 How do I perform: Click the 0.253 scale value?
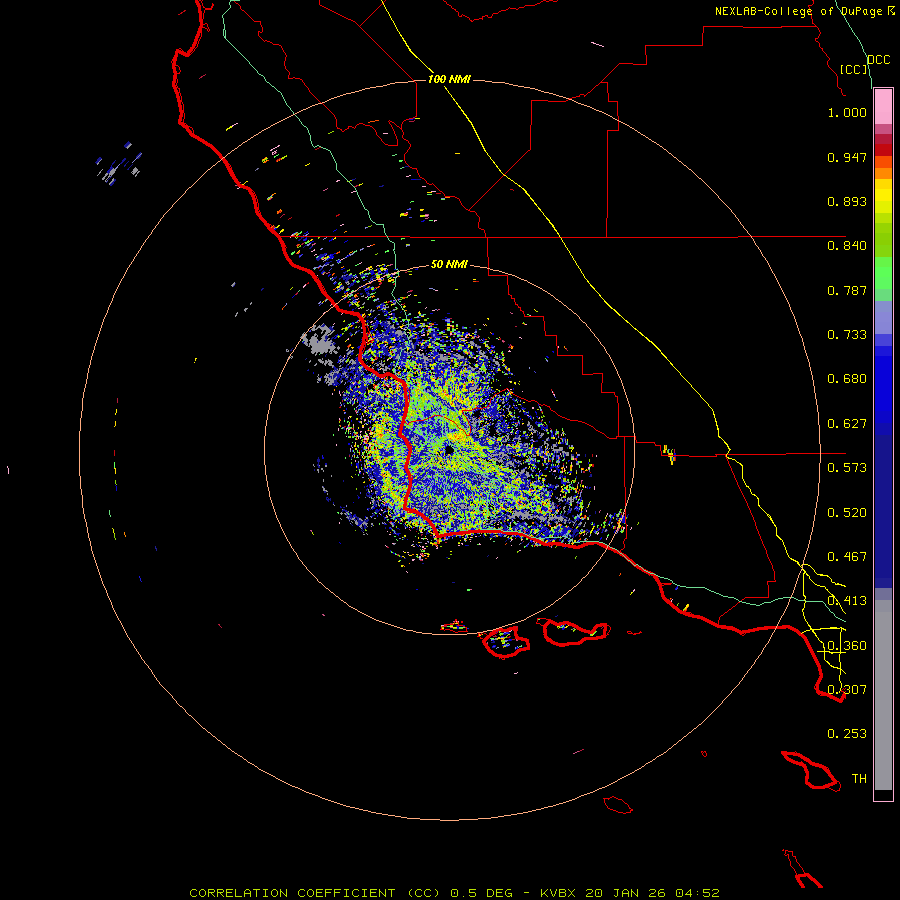tap(847, 734)
